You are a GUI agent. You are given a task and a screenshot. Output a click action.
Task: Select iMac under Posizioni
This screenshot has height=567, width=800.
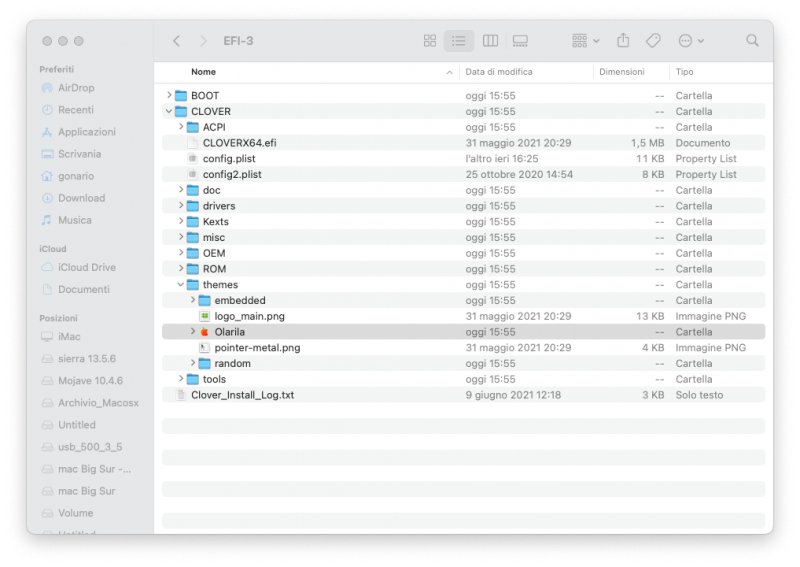(69, 336)
